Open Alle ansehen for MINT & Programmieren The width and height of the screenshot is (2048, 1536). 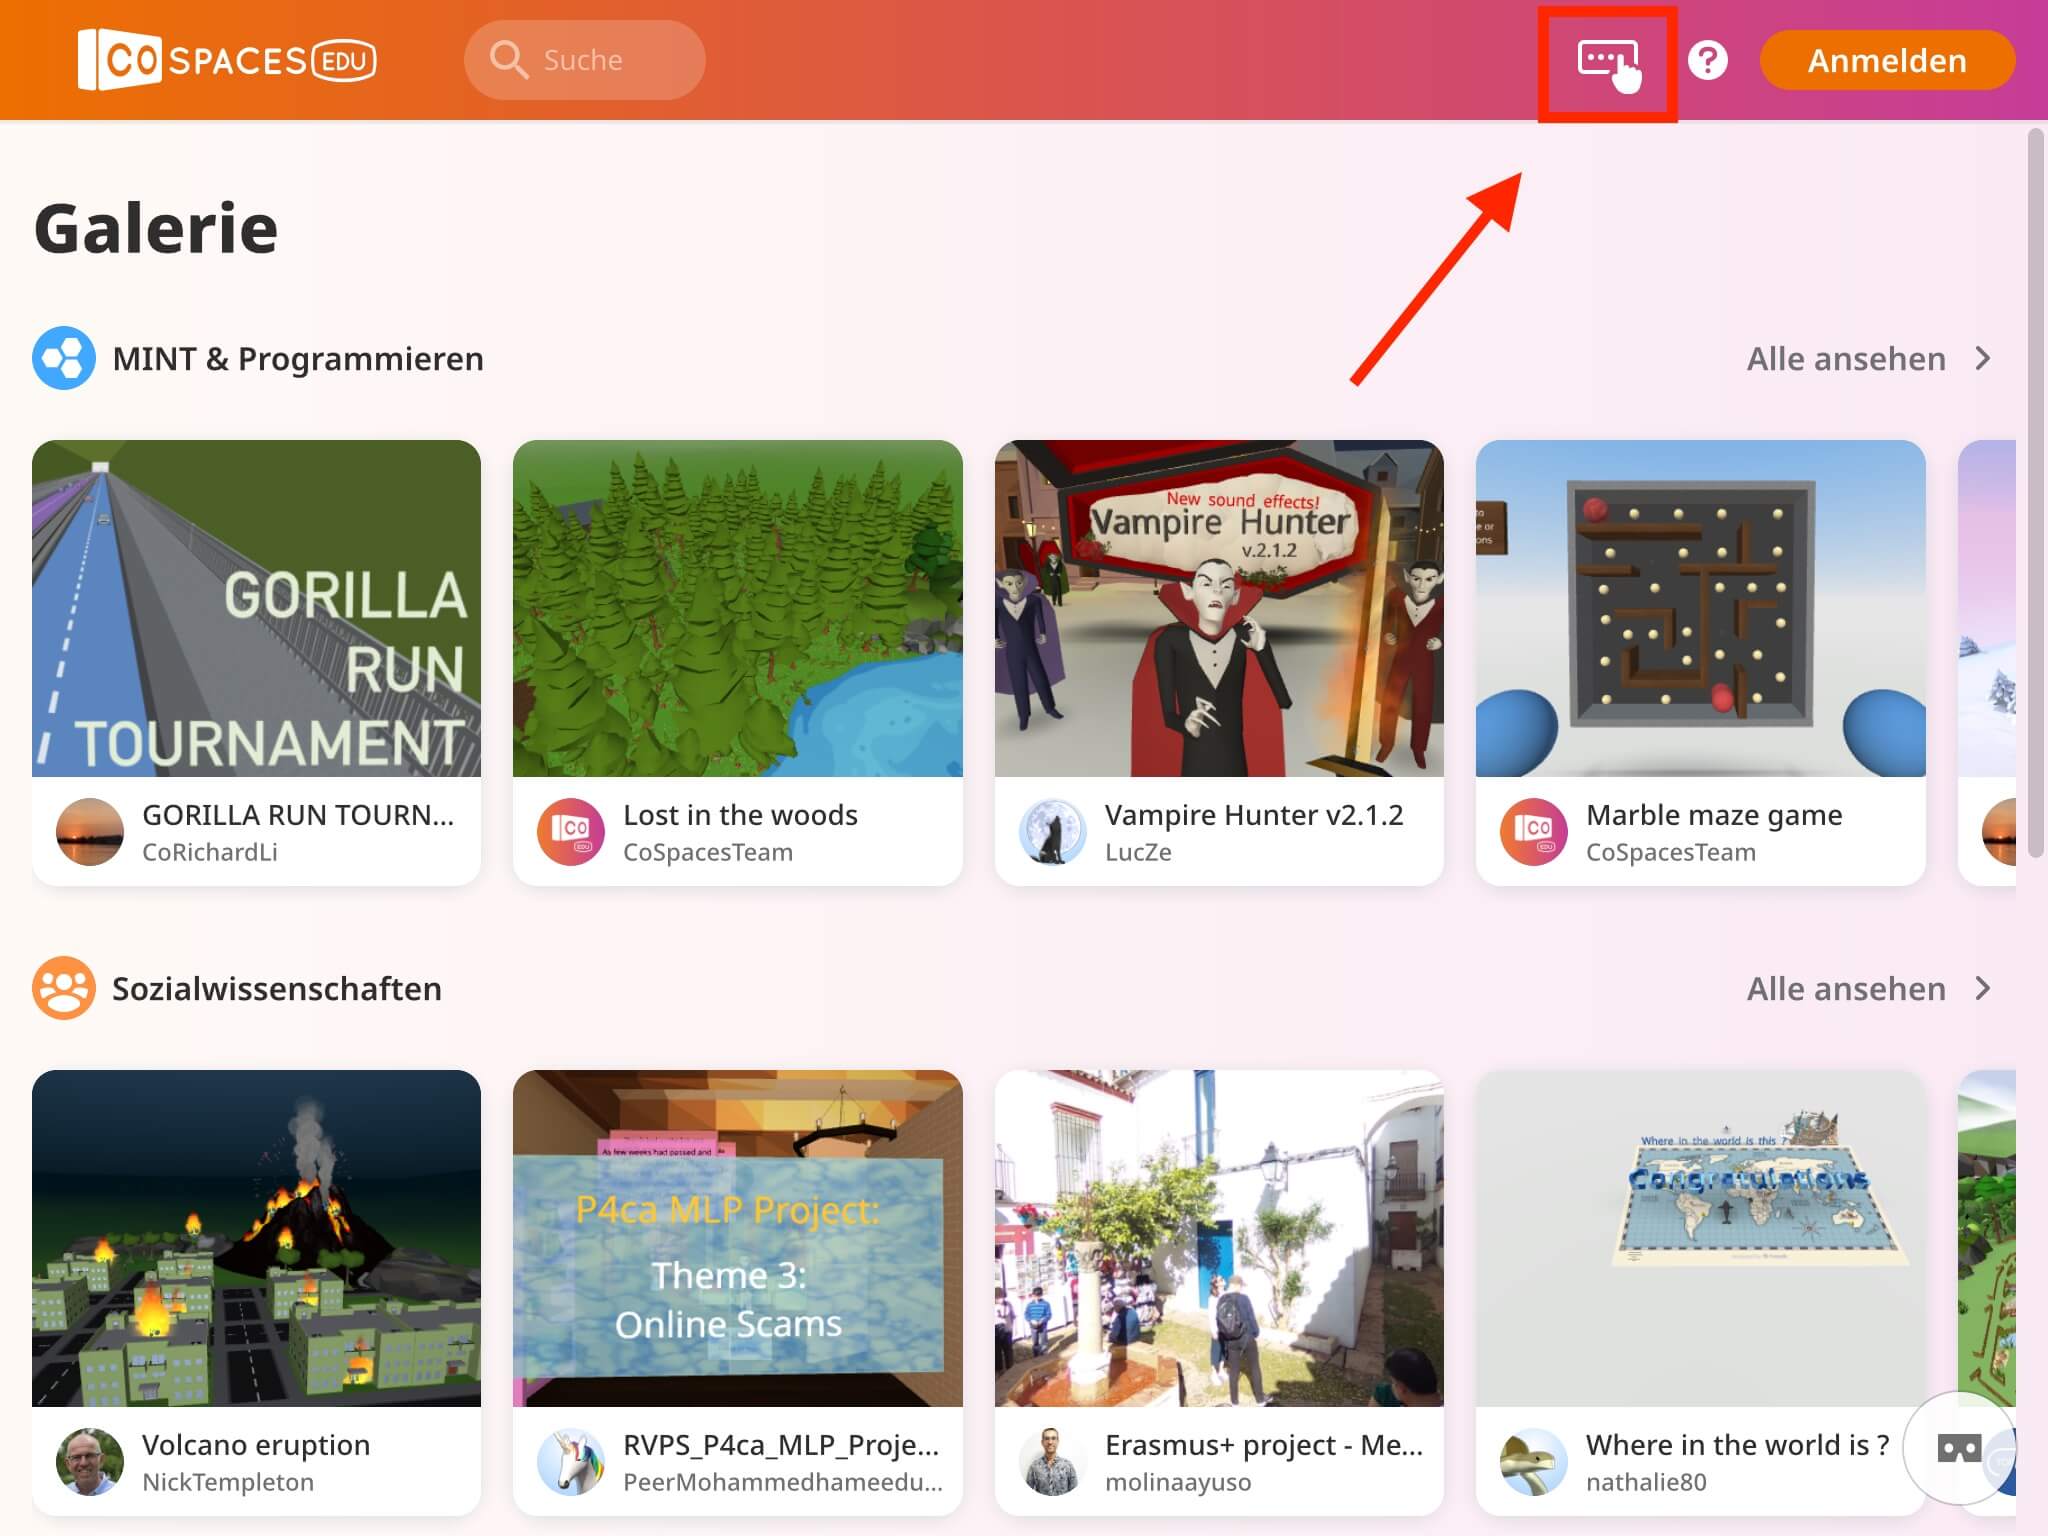click(x=1846, y=358)
